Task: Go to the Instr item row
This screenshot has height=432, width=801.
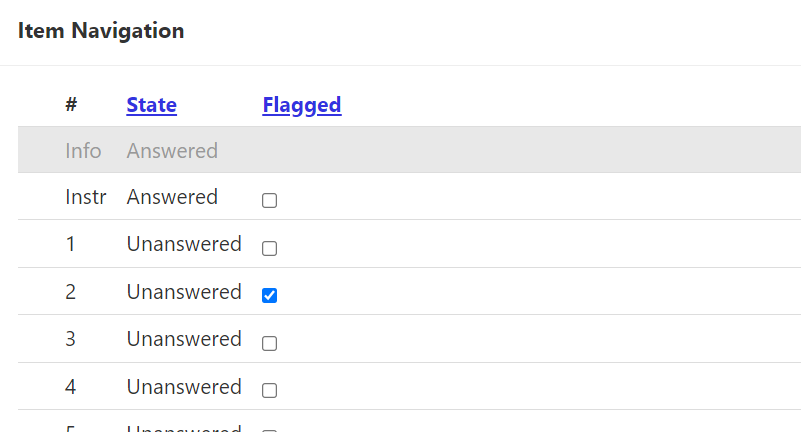Action: coord(85,197)
